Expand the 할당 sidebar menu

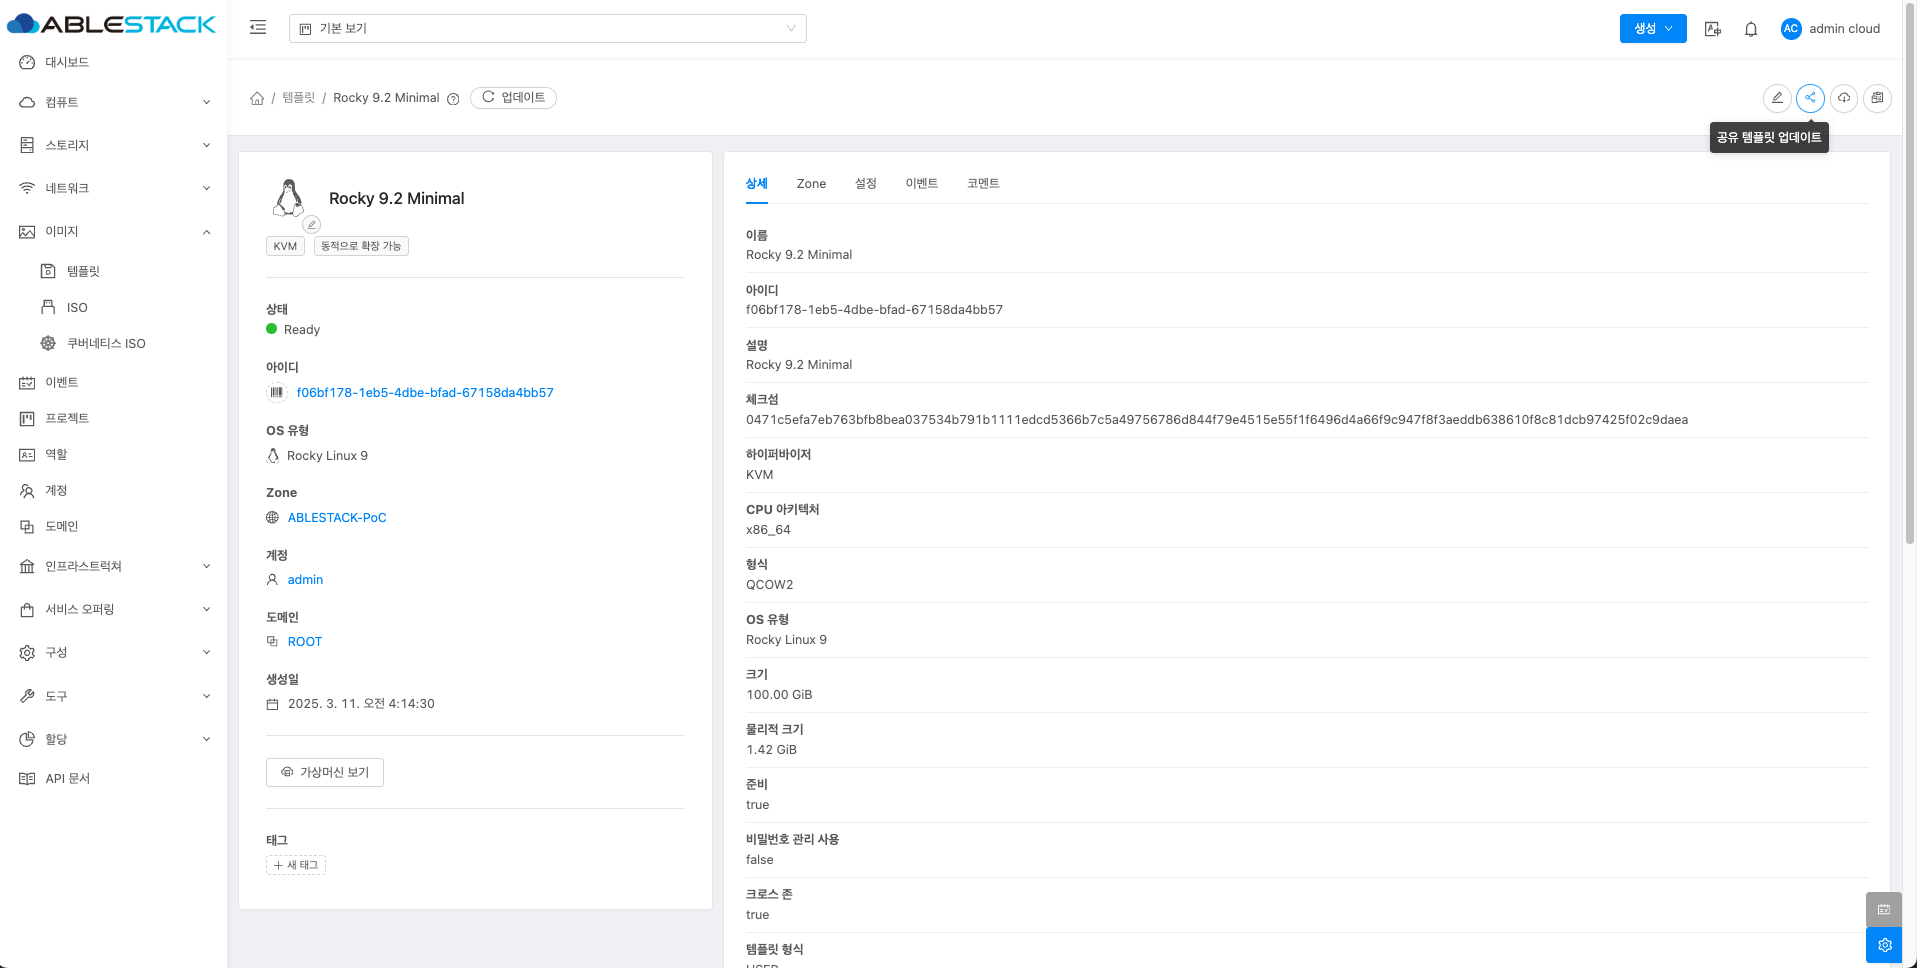point(113,739)
